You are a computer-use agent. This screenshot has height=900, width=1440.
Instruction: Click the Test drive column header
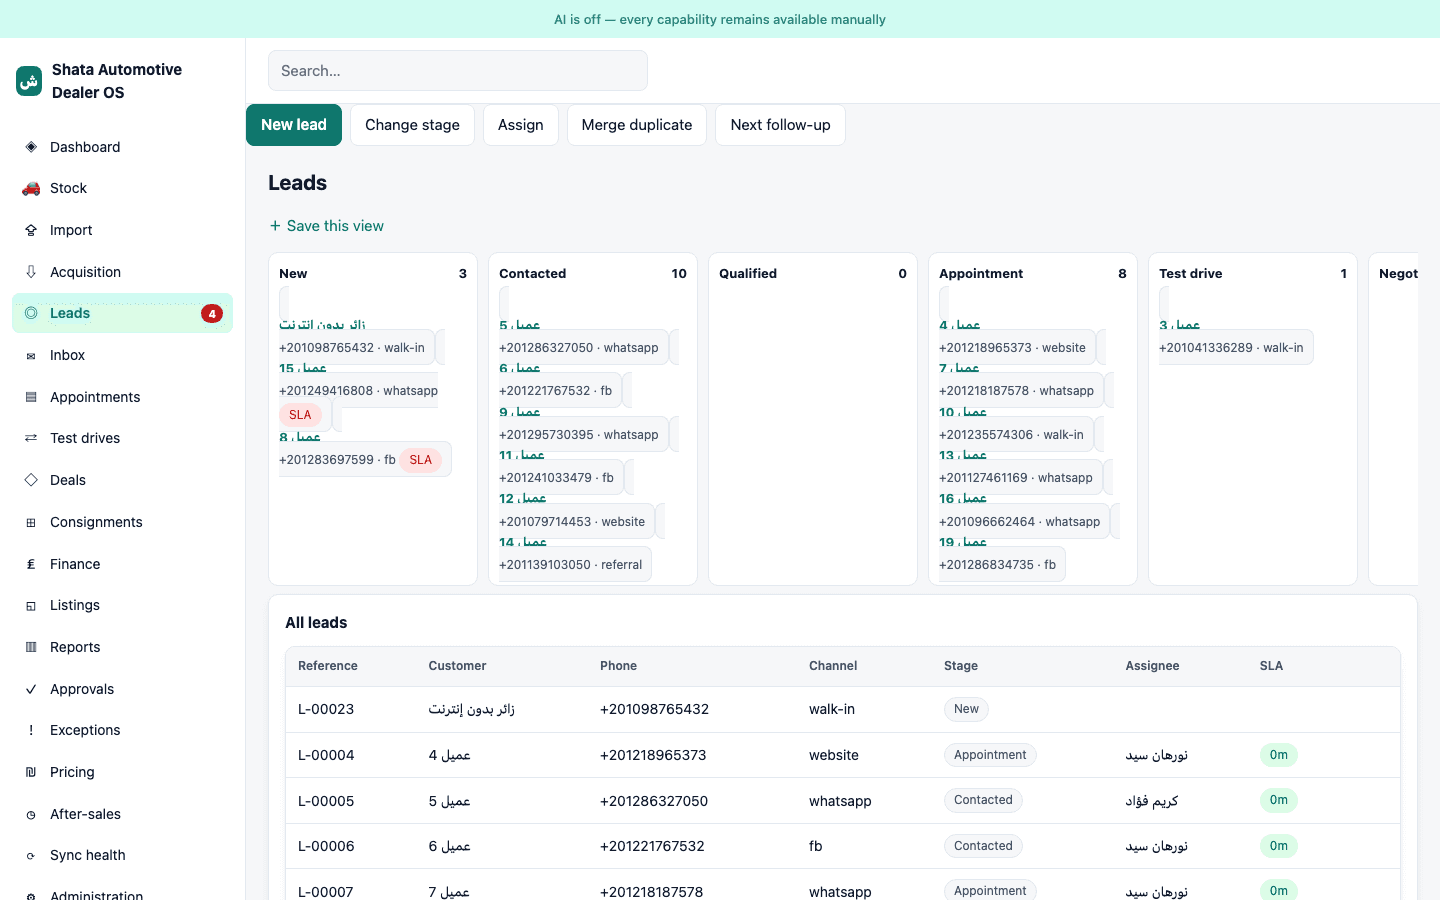(x=1253, y=273)
